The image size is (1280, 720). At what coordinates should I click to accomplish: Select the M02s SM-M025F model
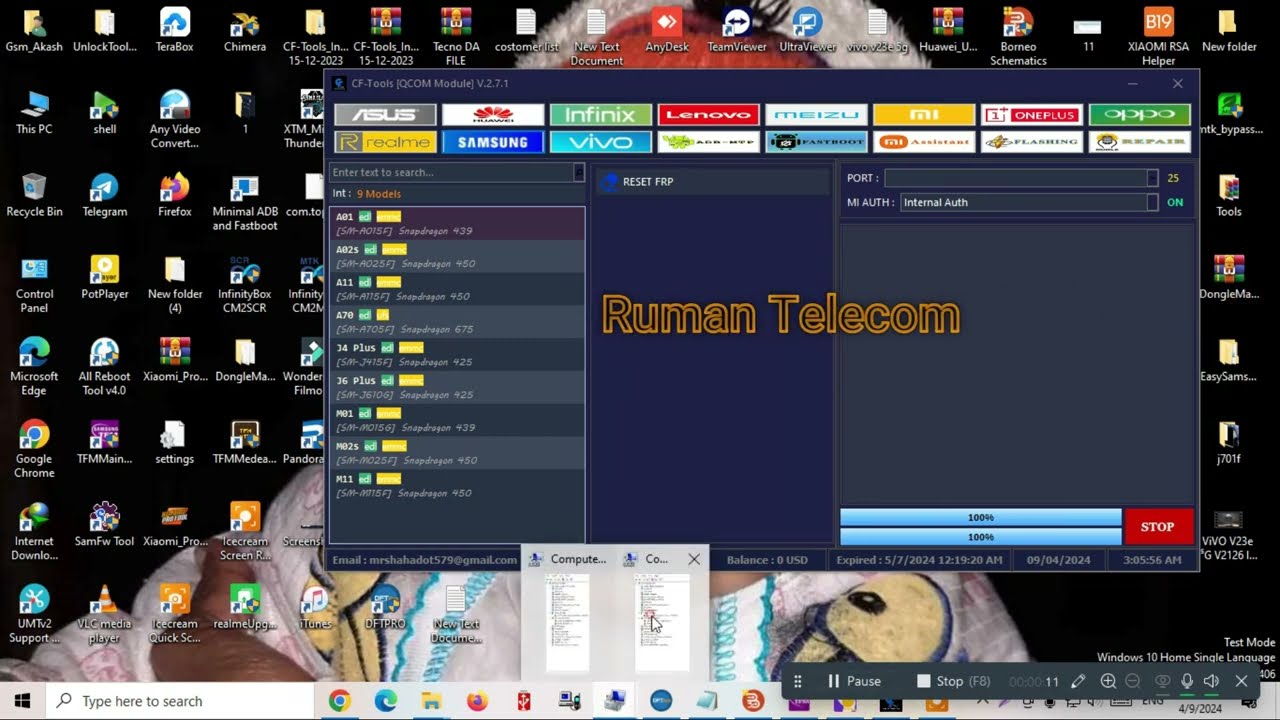tap(457, 453)
